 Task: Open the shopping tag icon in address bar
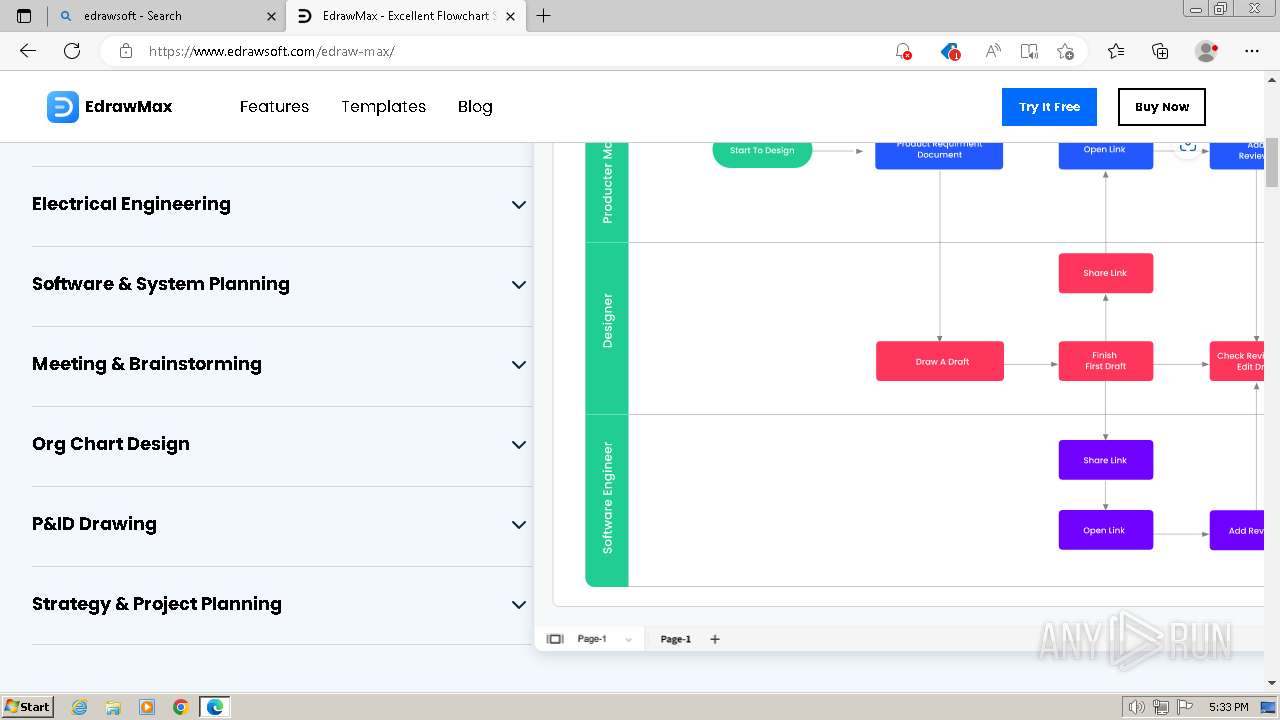click(x=950, y=51)
